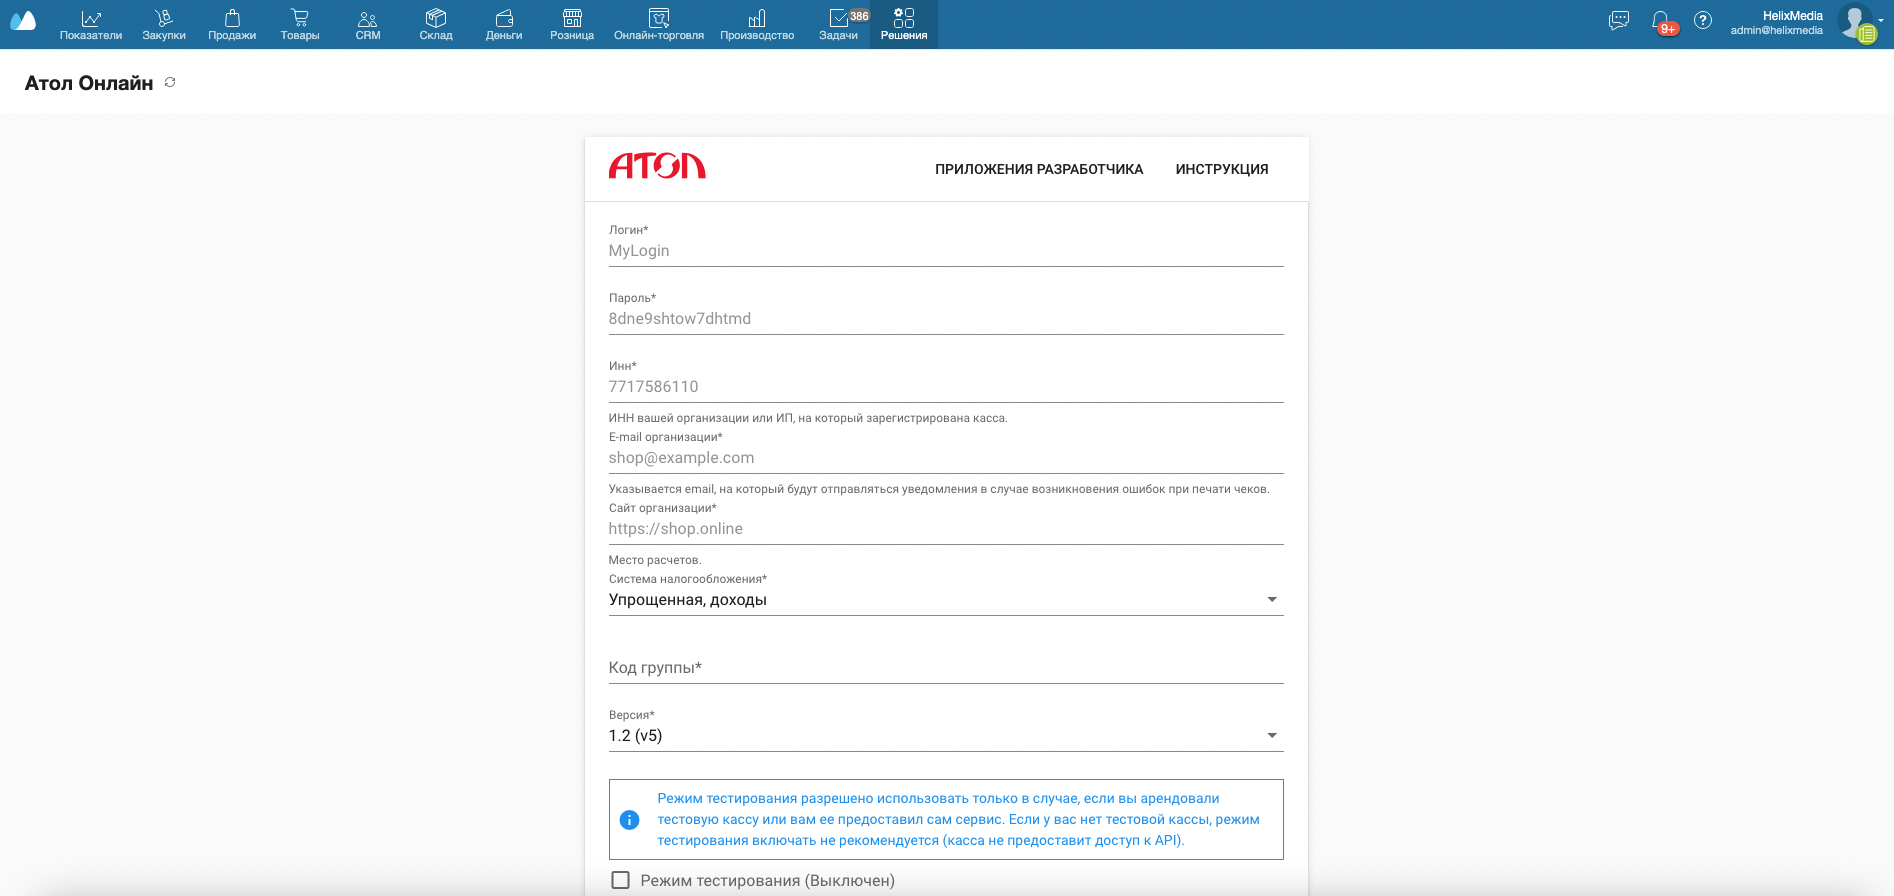Viewport: 1894px width, 896px height.
Task: Expand the Система налогообложения dropdown
Action: 946,599
